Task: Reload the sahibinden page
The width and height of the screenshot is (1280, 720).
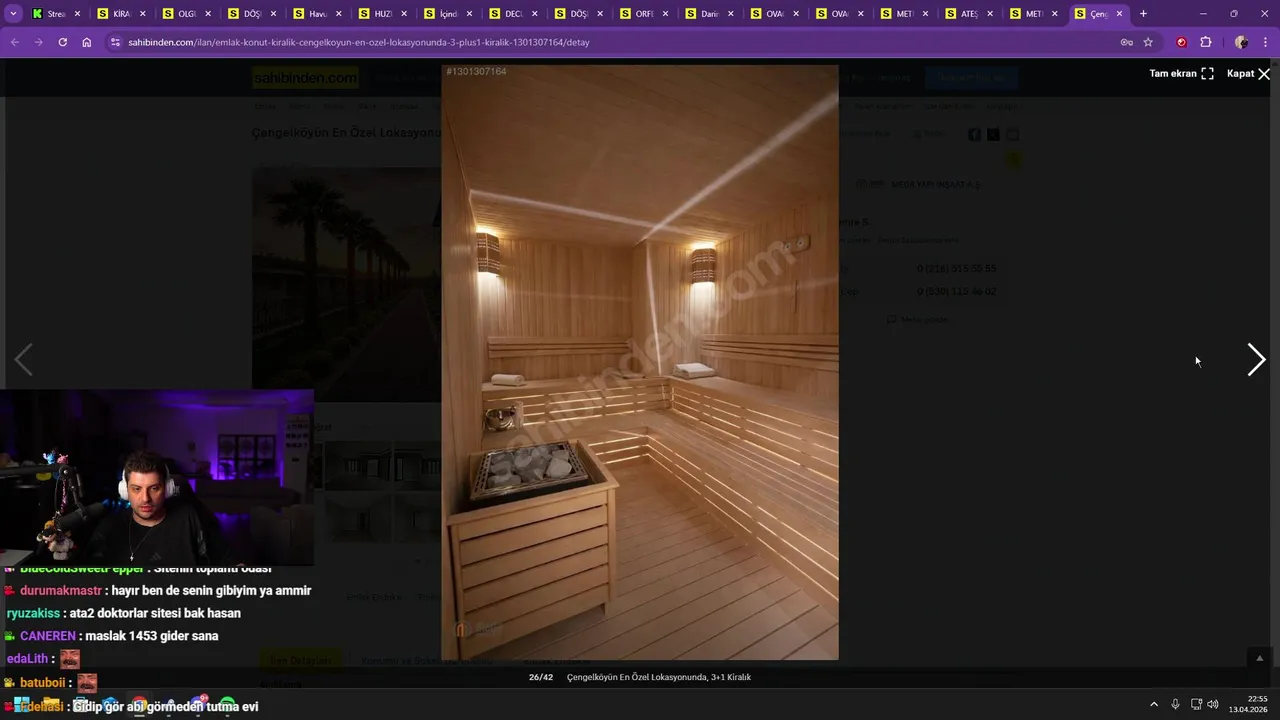Action: (x=62, y=42)
